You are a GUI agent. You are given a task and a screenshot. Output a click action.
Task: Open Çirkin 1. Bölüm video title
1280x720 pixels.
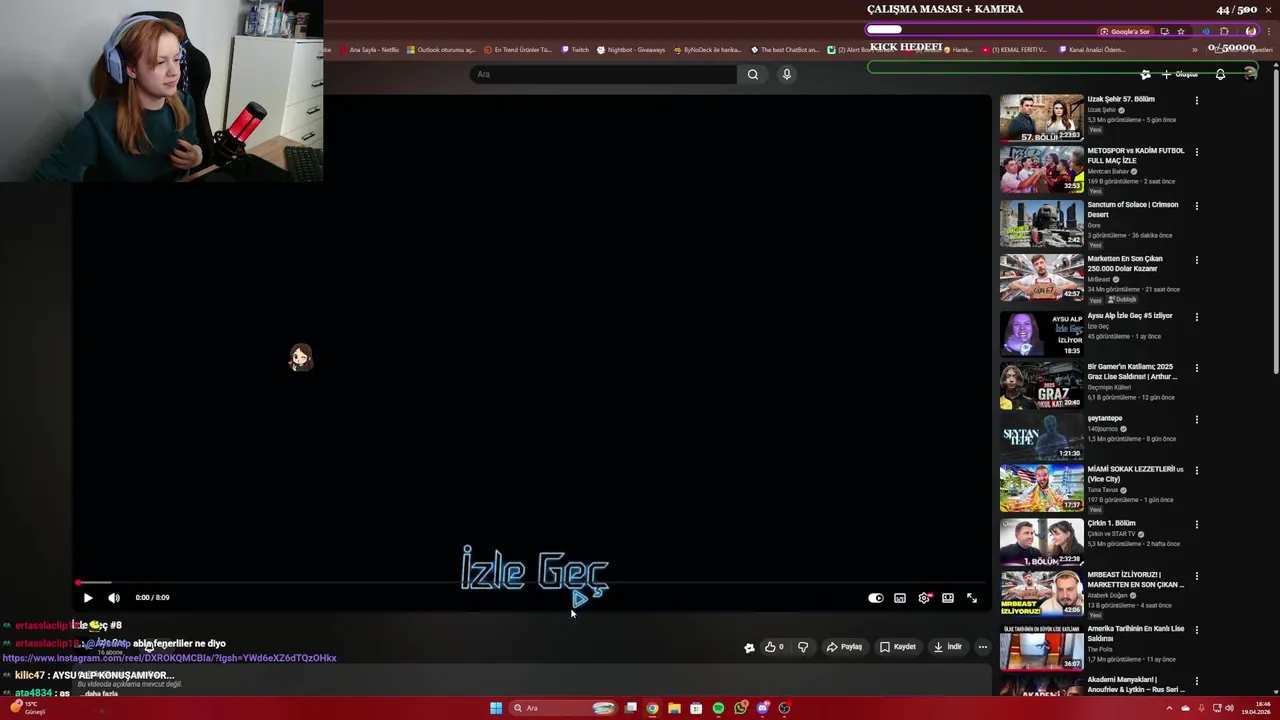(1111, 523)
